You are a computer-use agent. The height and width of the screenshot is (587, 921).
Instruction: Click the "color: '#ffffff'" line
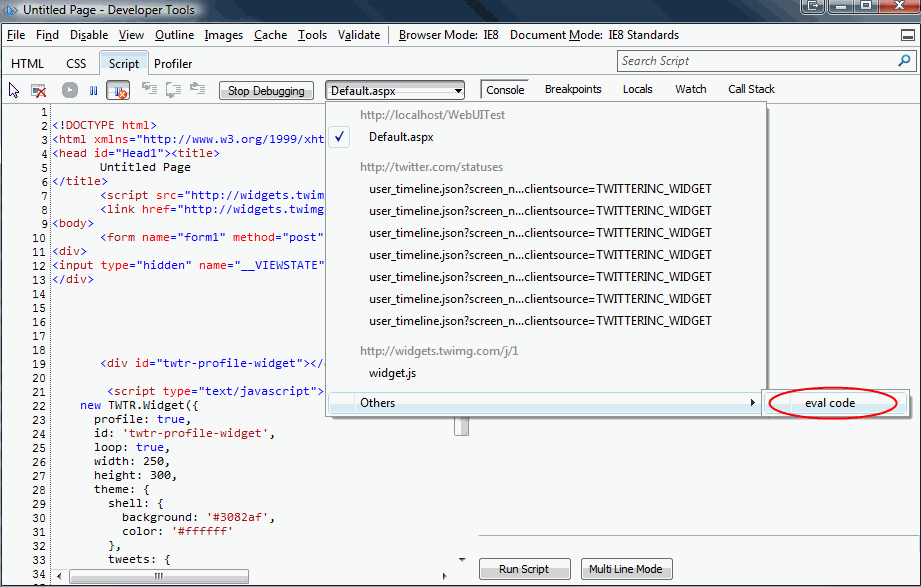[x=177, y=532]
